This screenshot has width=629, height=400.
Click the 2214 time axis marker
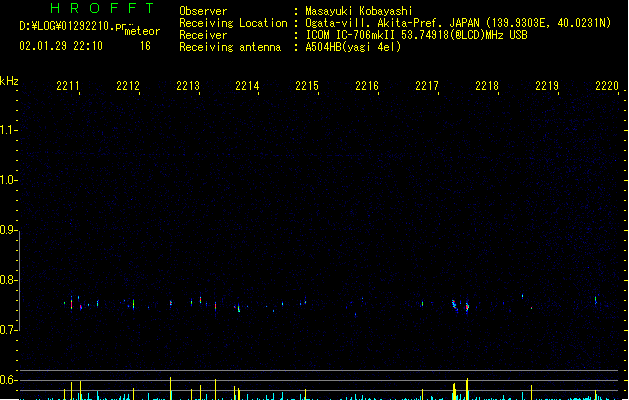coord(247,86)
